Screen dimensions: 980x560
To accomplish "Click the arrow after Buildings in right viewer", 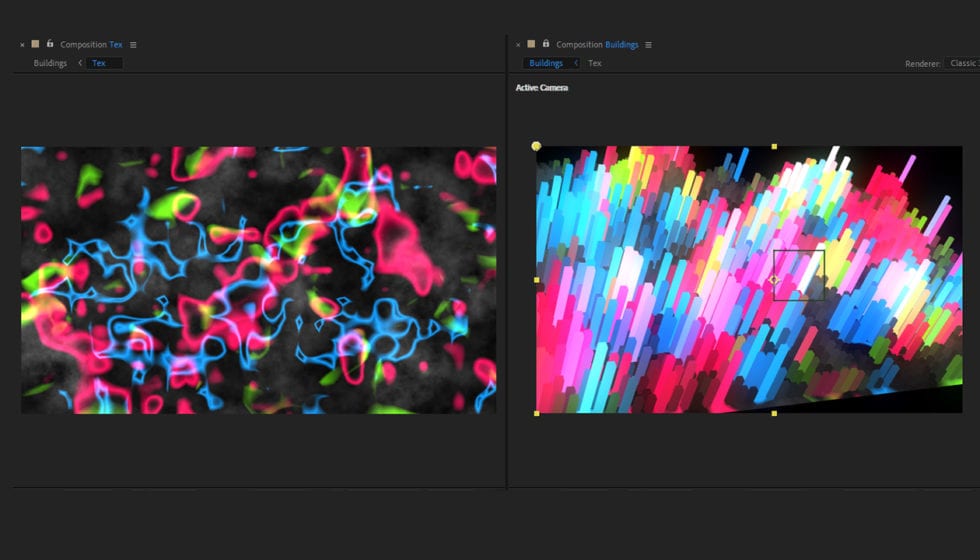I will [576, 63].
